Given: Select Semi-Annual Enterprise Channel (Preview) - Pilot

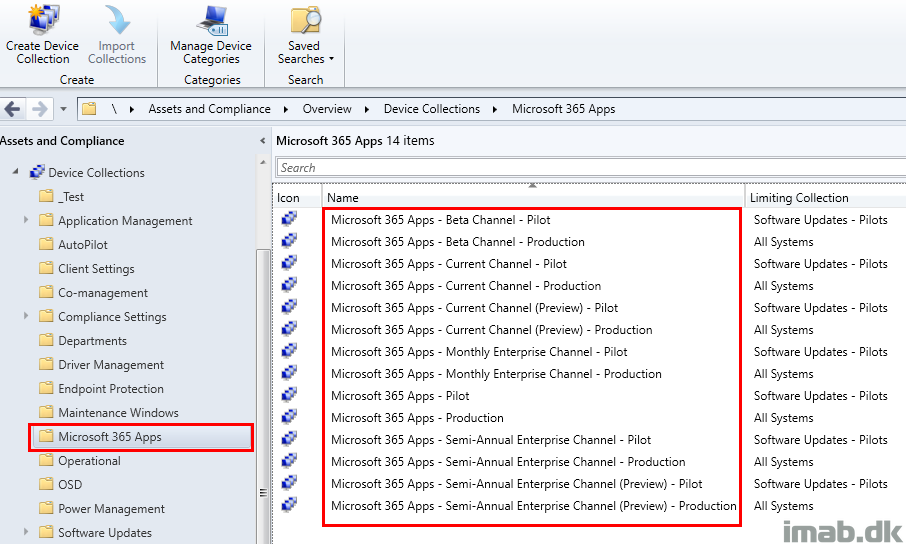Looking at the screenshot, I should [517, 484].
